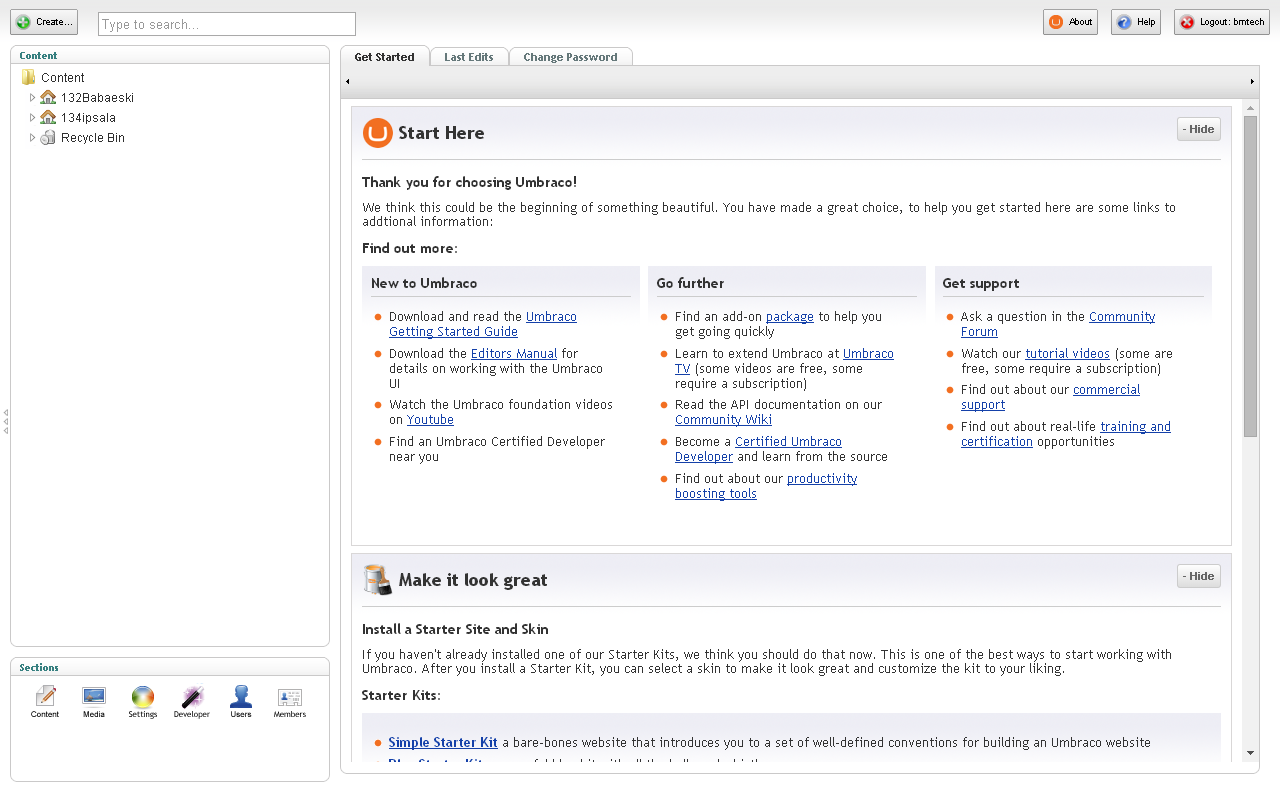Click the scrollbar up arrow
The height and width of the screenshot is (800, 1280).
1251,107
